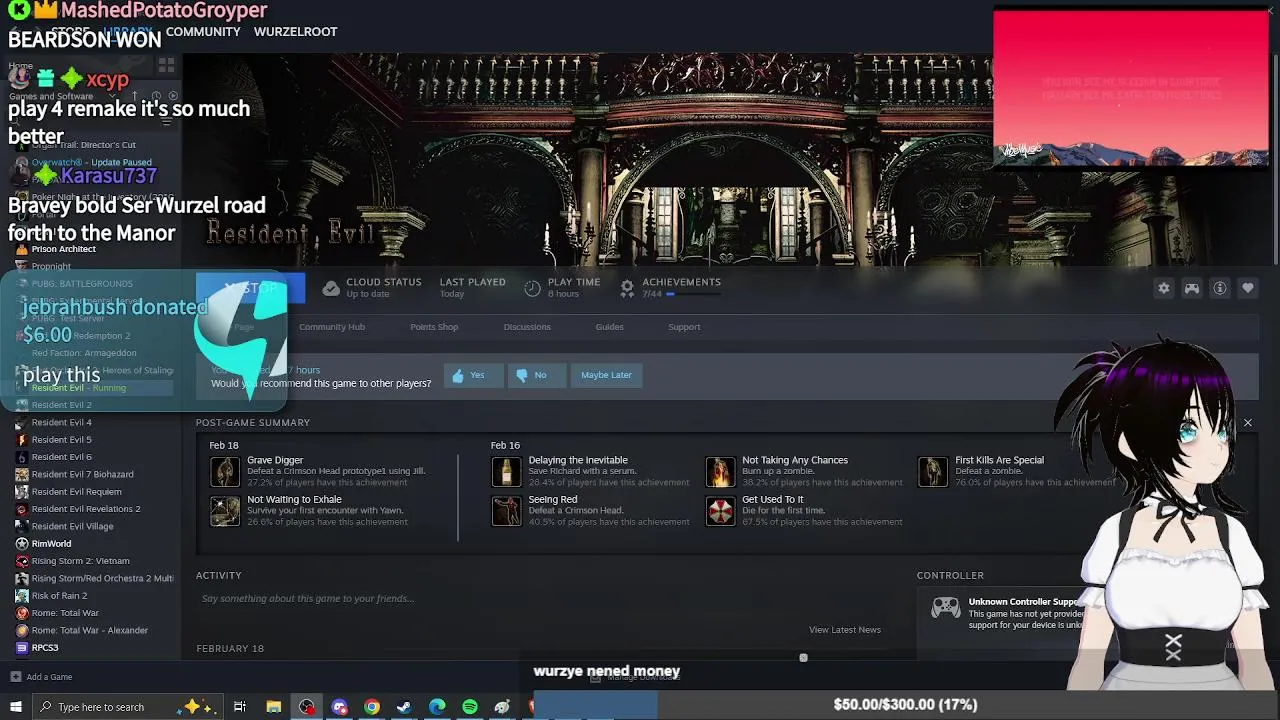Open WURZELROOT profile menu
Screen dimensions: 1280x720
click(x=295, y=32)
